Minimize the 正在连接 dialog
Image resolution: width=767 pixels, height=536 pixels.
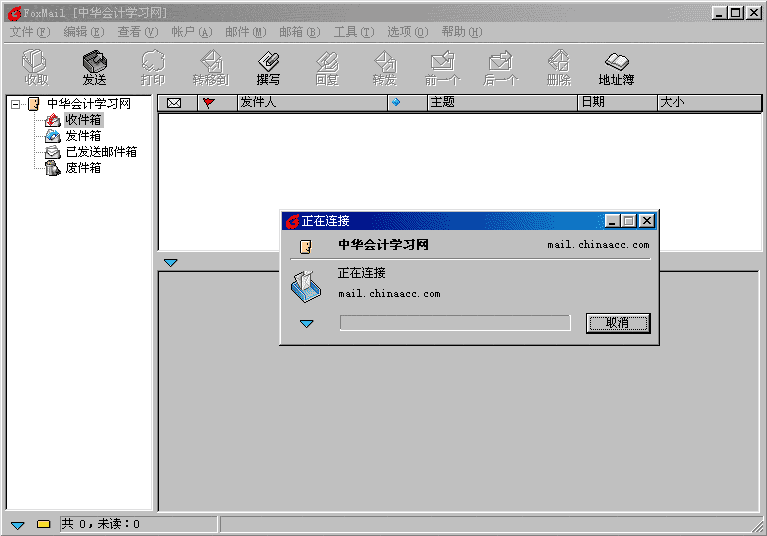[x=612, y=221]
